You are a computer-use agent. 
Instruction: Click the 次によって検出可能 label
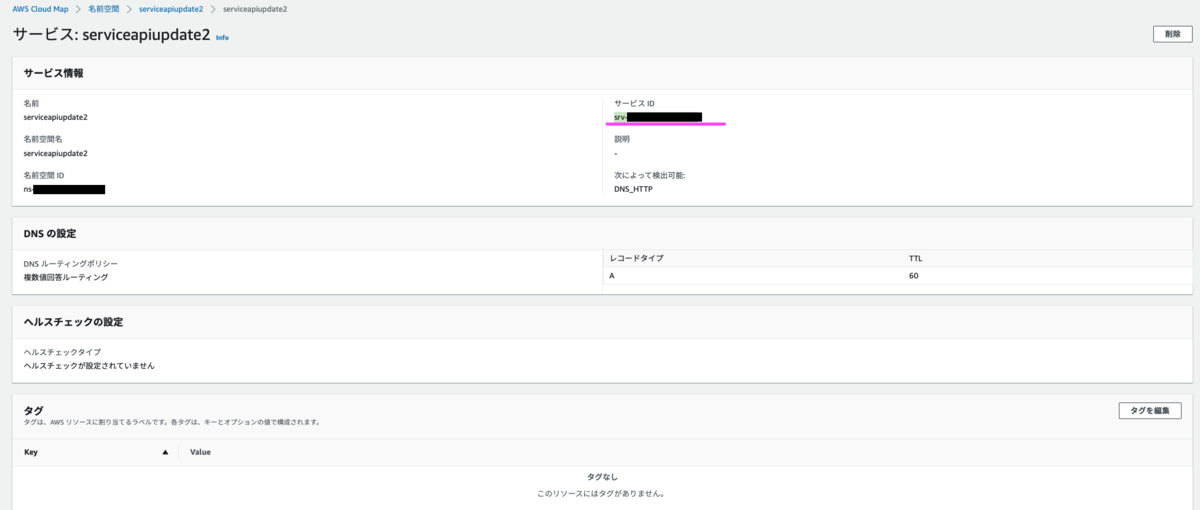(649, 175)
